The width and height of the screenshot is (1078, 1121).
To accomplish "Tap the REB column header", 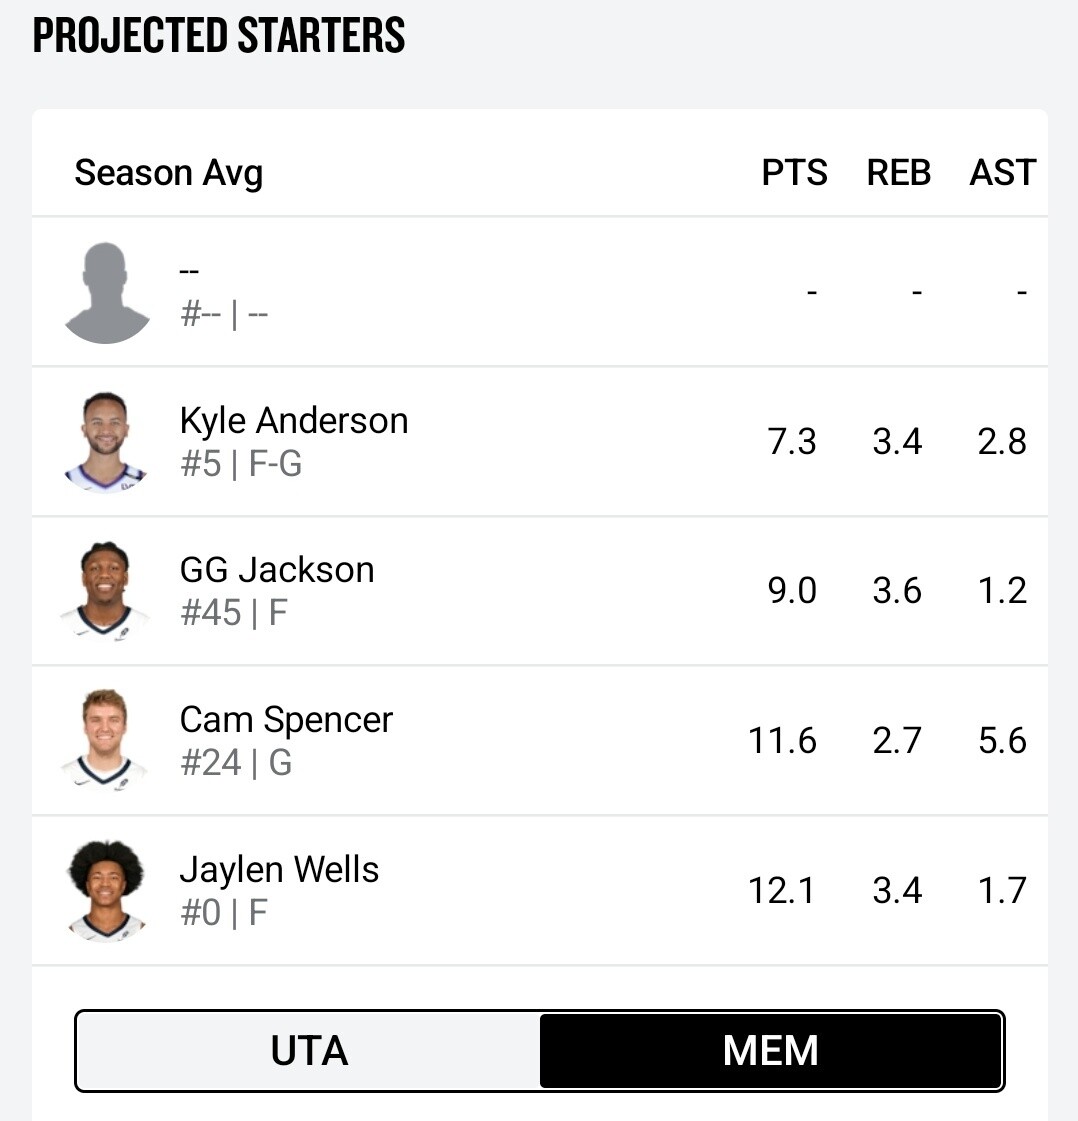I will (x=898, y=173).
